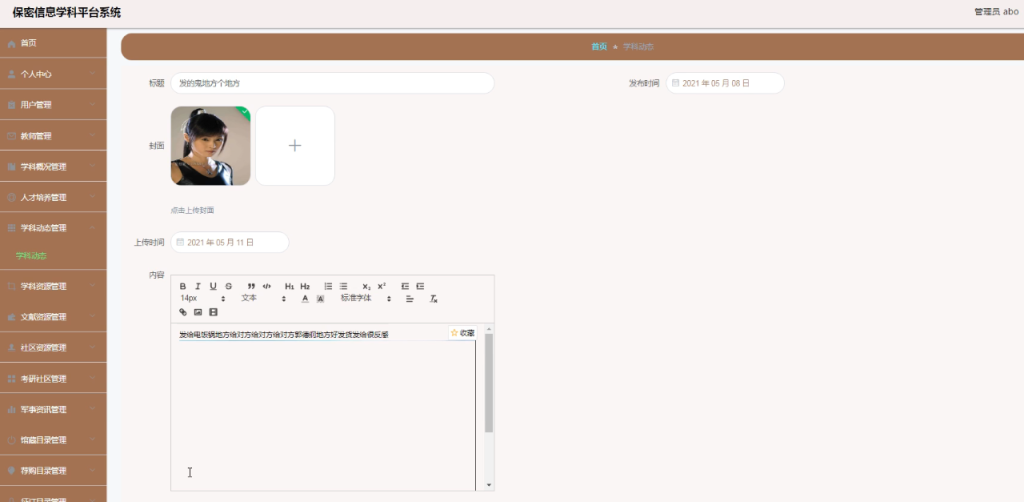Screen dimensions: 1024x502
Task: Click the 收藏 favorite button
Action: tap(462, 333)
